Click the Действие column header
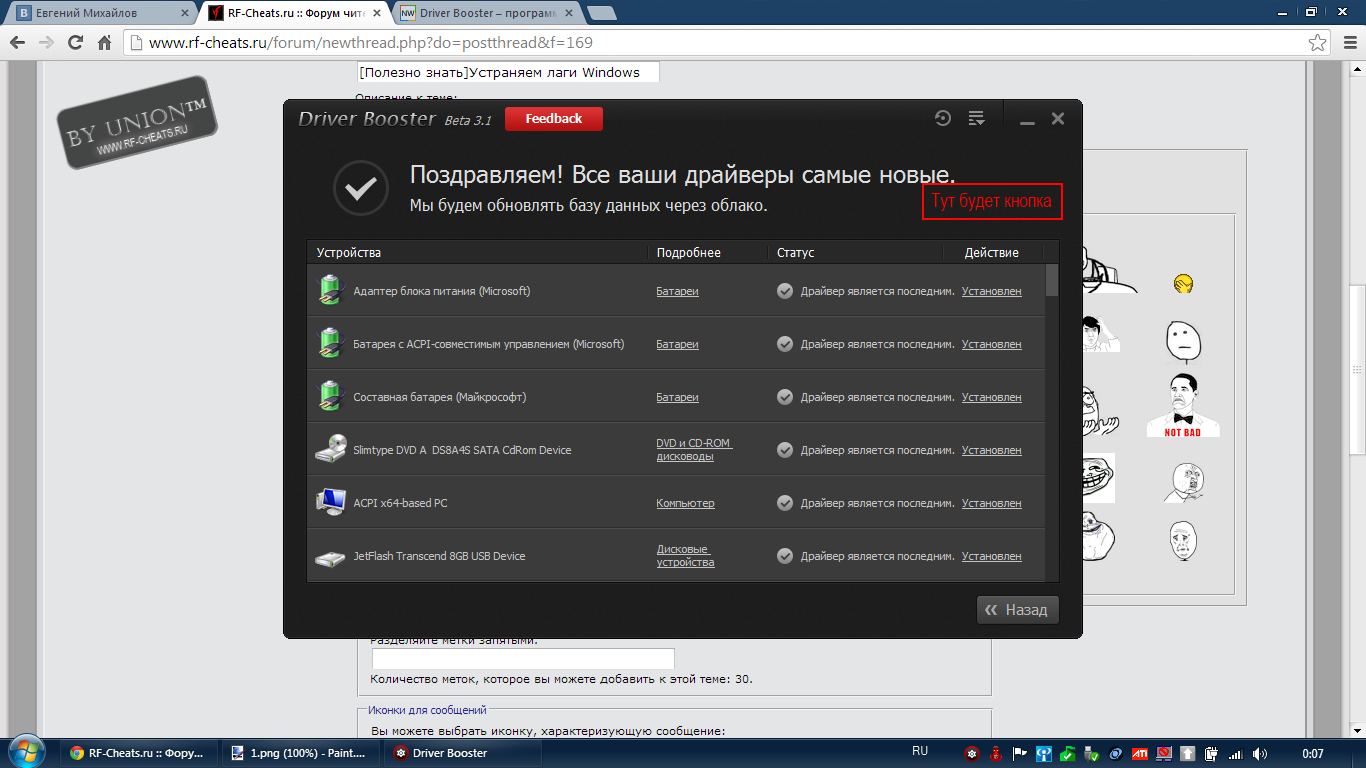Viewport: 1366px width, 768px height. click(992, 253)
